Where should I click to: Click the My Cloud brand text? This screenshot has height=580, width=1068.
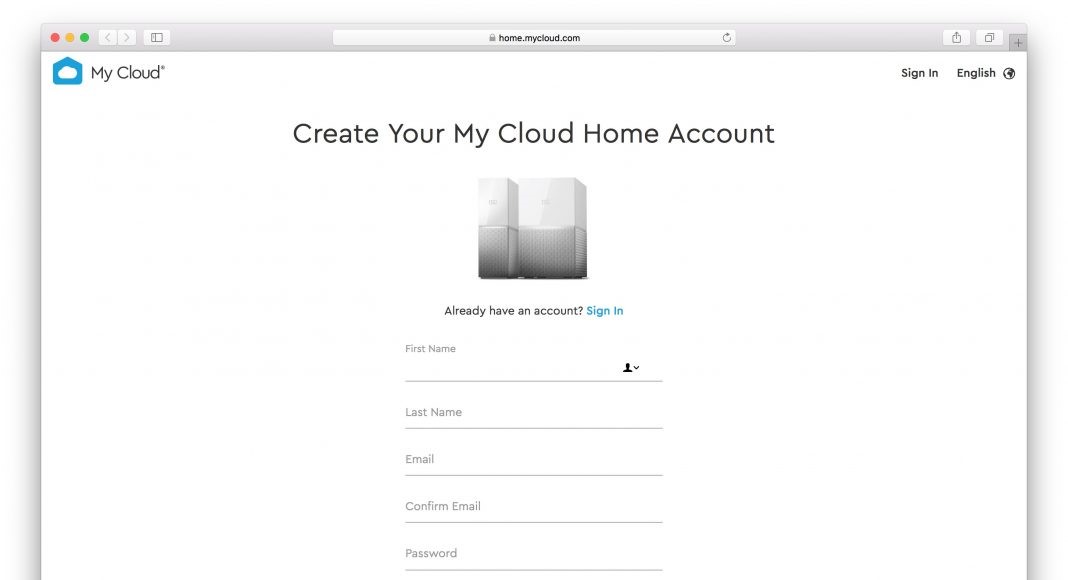(128, 73)
